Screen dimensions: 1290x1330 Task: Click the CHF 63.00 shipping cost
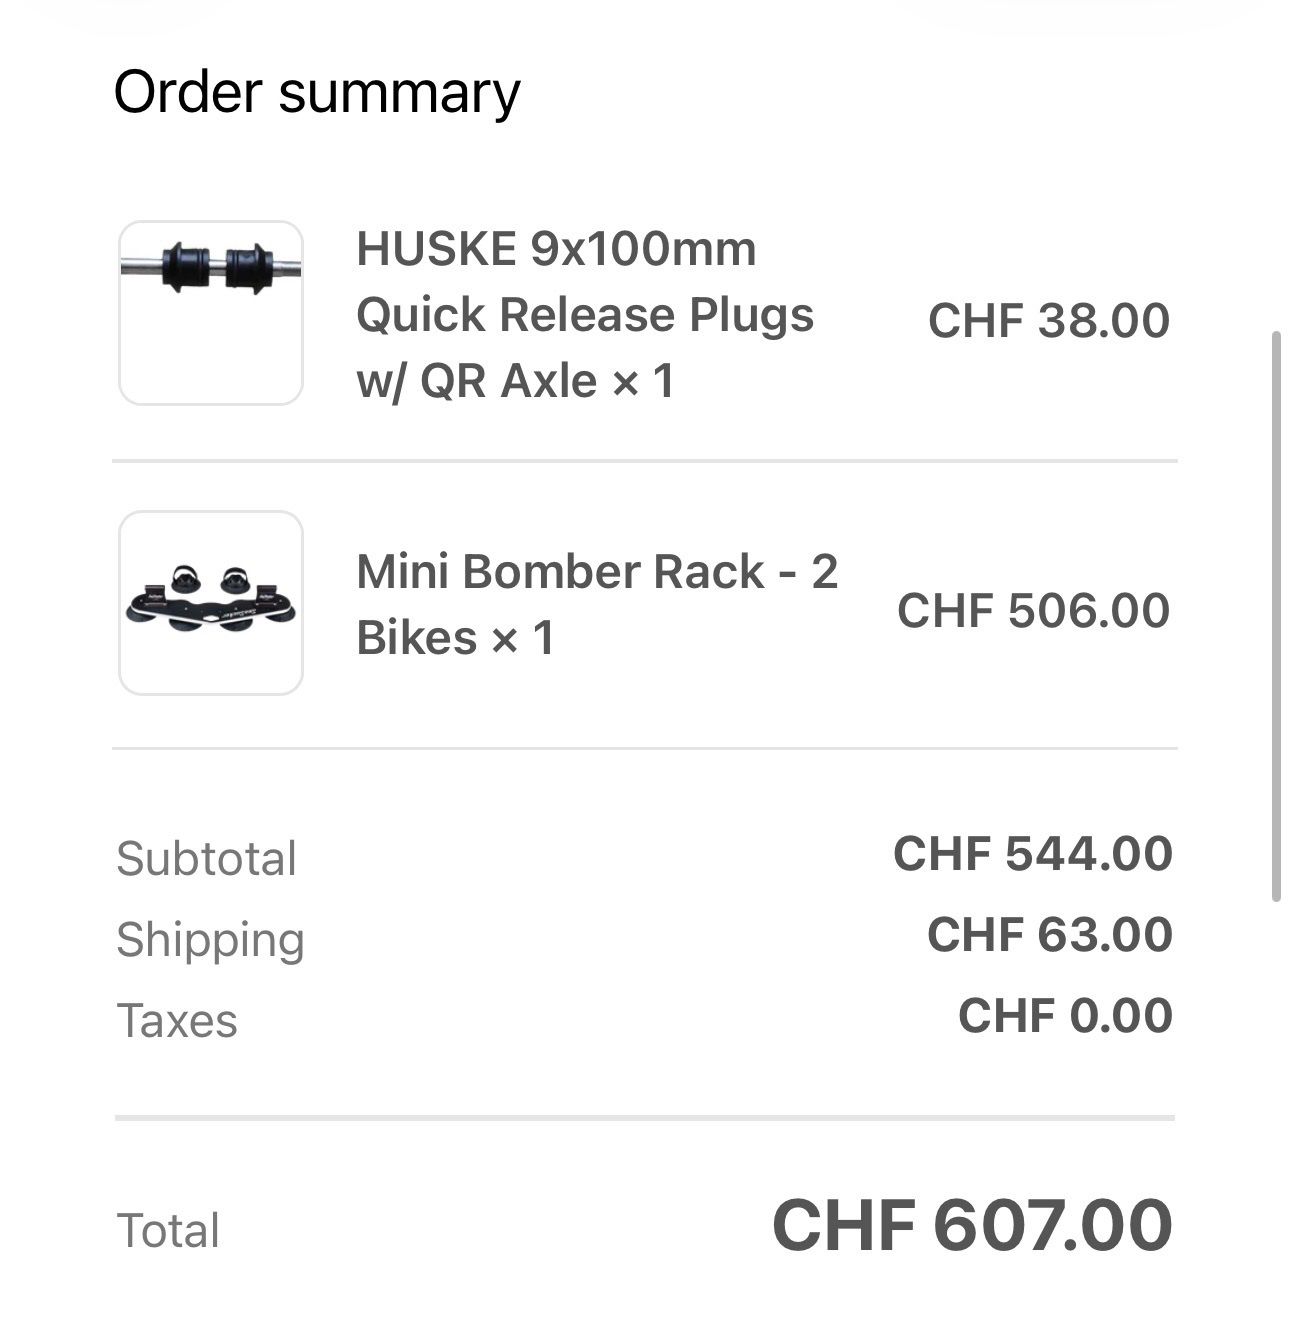[1049, 935]
